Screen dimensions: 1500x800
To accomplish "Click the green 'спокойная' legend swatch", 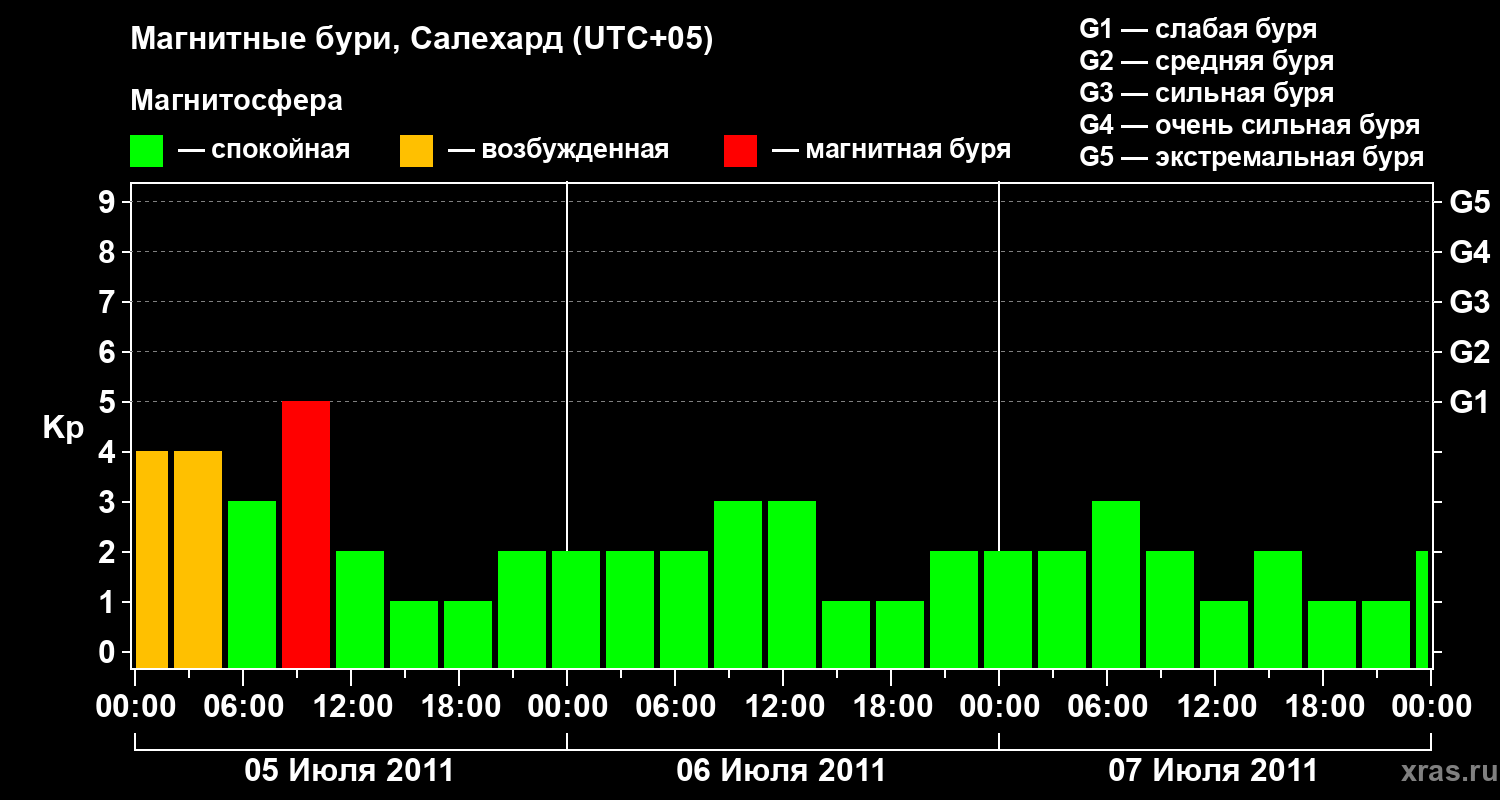I will tap(147, 151).
